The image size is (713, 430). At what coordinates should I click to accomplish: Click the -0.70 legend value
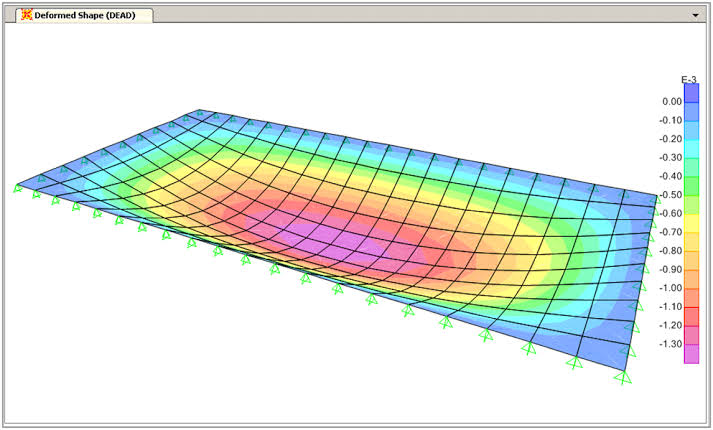pos(671,232)
